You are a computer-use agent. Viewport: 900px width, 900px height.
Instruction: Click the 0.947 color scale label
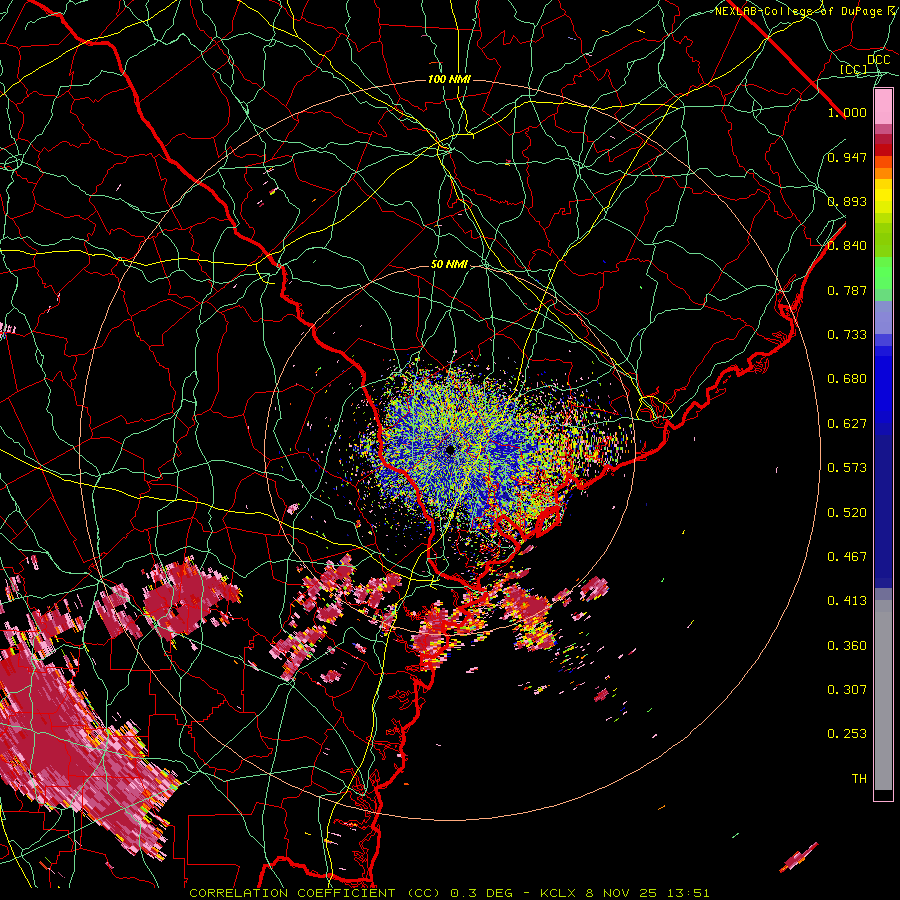click(x=847, y=157)
